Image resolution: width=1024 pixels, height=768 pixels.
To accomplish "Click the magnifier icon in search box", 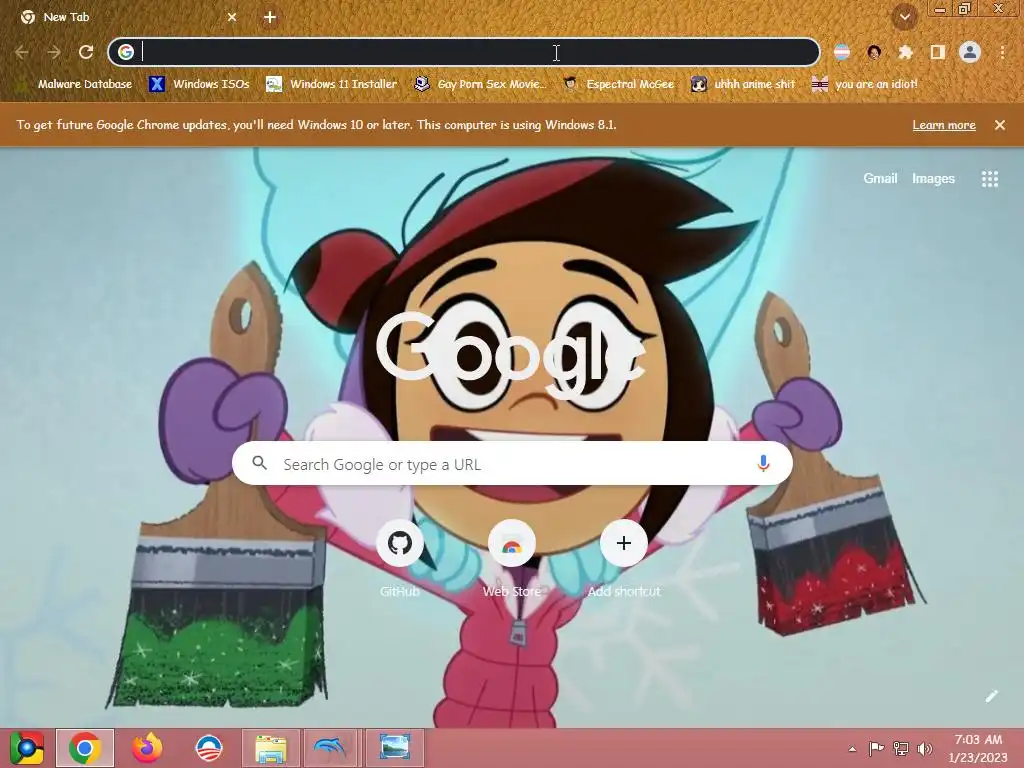I will click(x=259, y=463).
